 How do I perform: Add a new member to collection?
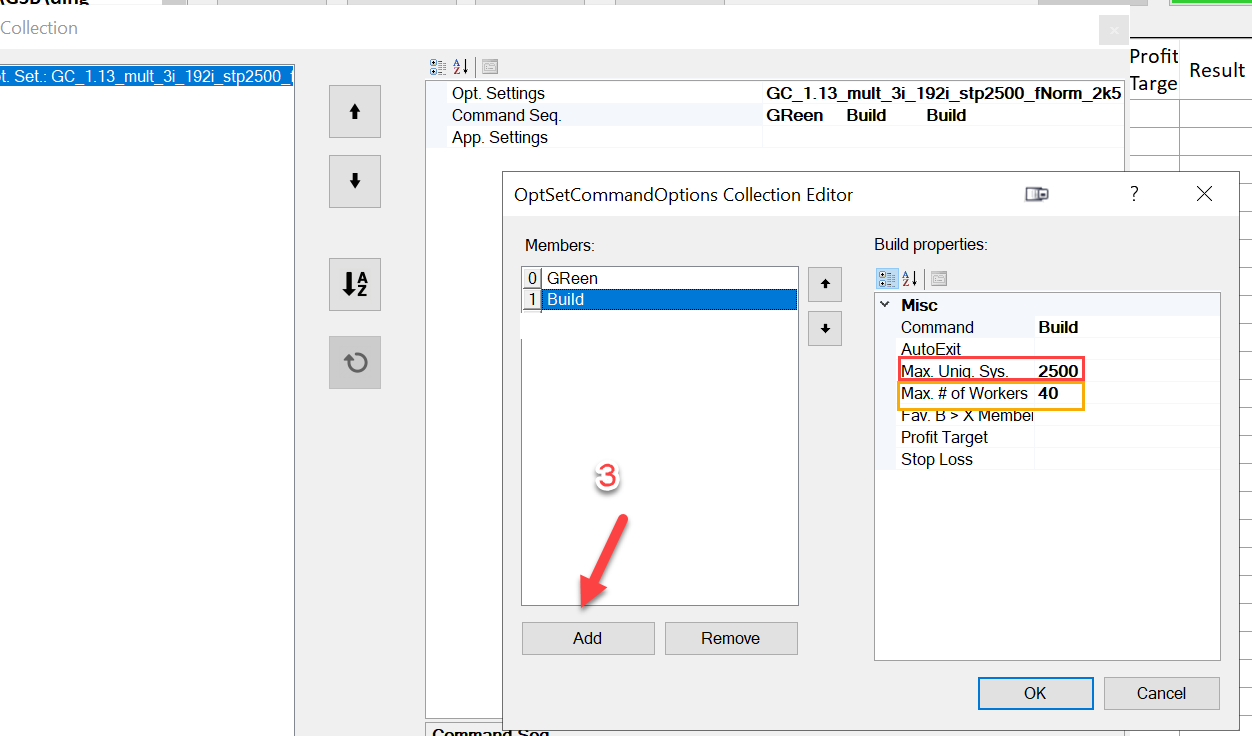pos(588,638)
